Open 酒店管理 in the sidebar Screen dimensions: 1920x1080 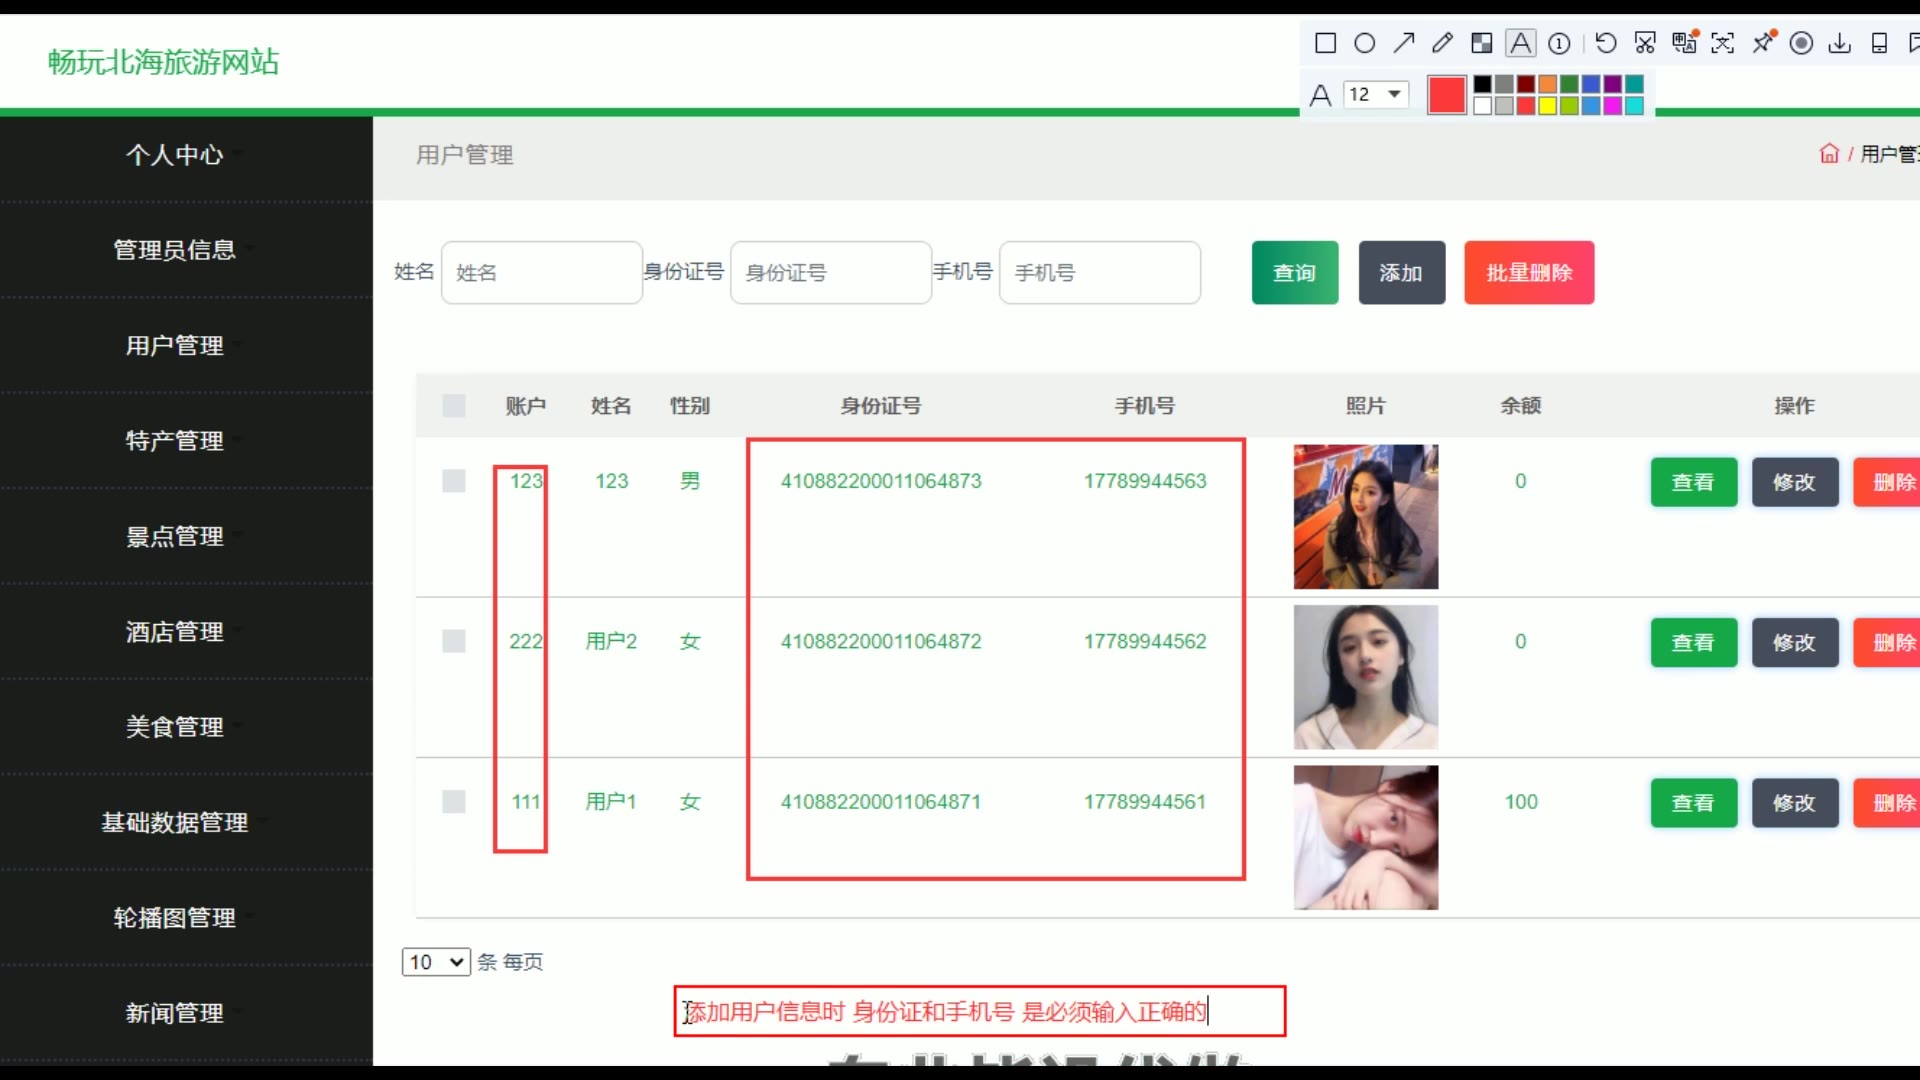(x=175, y=632)
